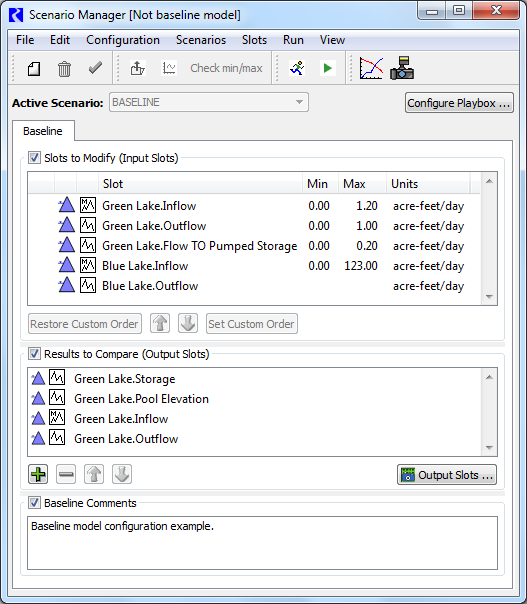Click the green play run button

click(327, 68)
